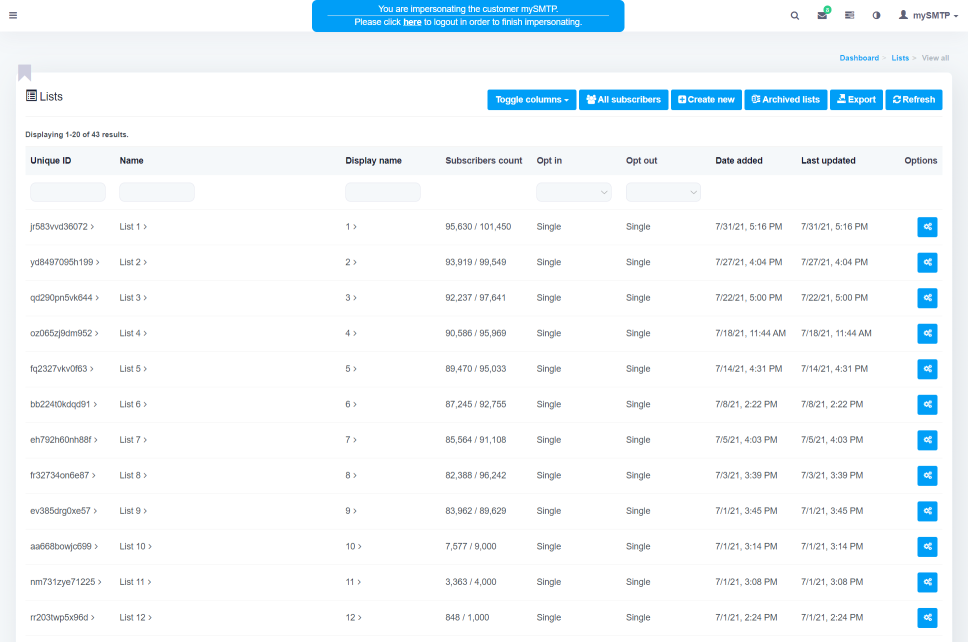This screenshot has height=642, width=968.
Task: Click the Export button
Action: (856, 99)
